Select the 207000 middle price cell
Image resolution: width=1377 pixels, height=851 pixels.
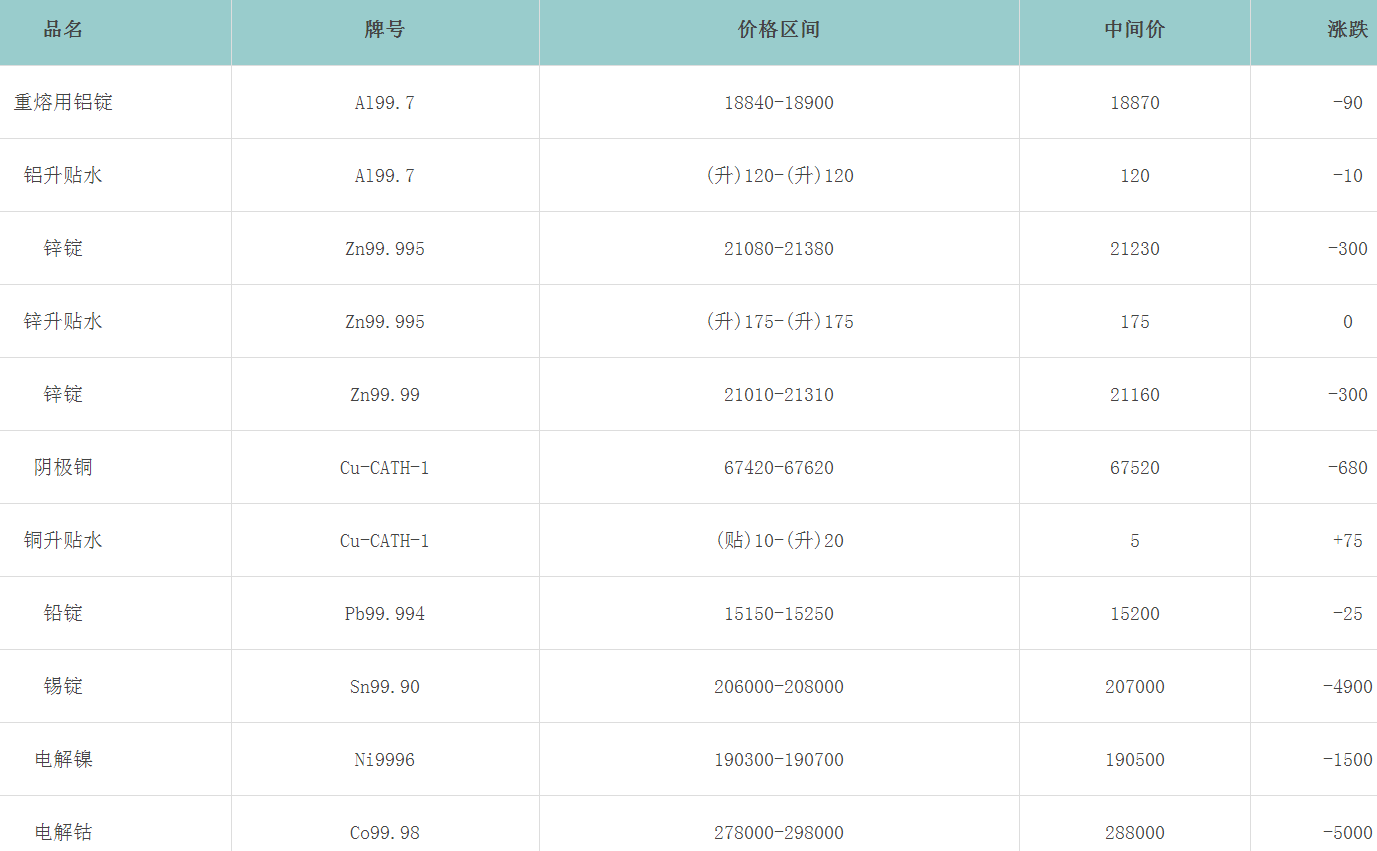(x=1134, y=687)
